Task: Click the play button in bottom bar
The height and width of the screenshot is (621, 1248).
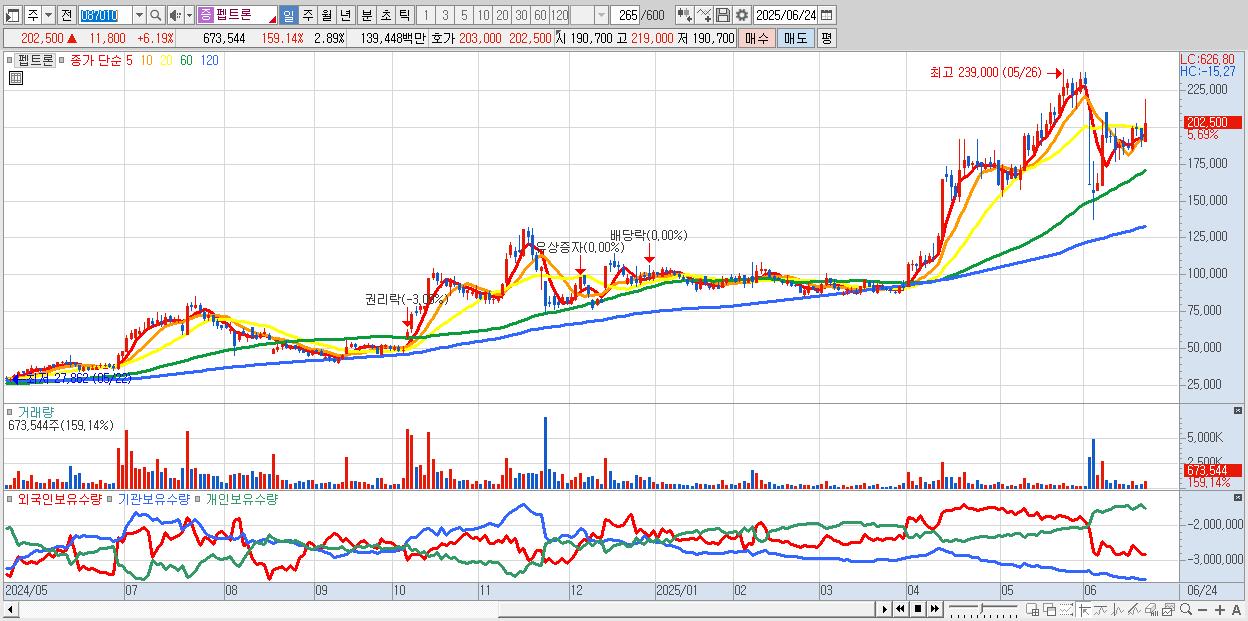Action: coord(885,609)
